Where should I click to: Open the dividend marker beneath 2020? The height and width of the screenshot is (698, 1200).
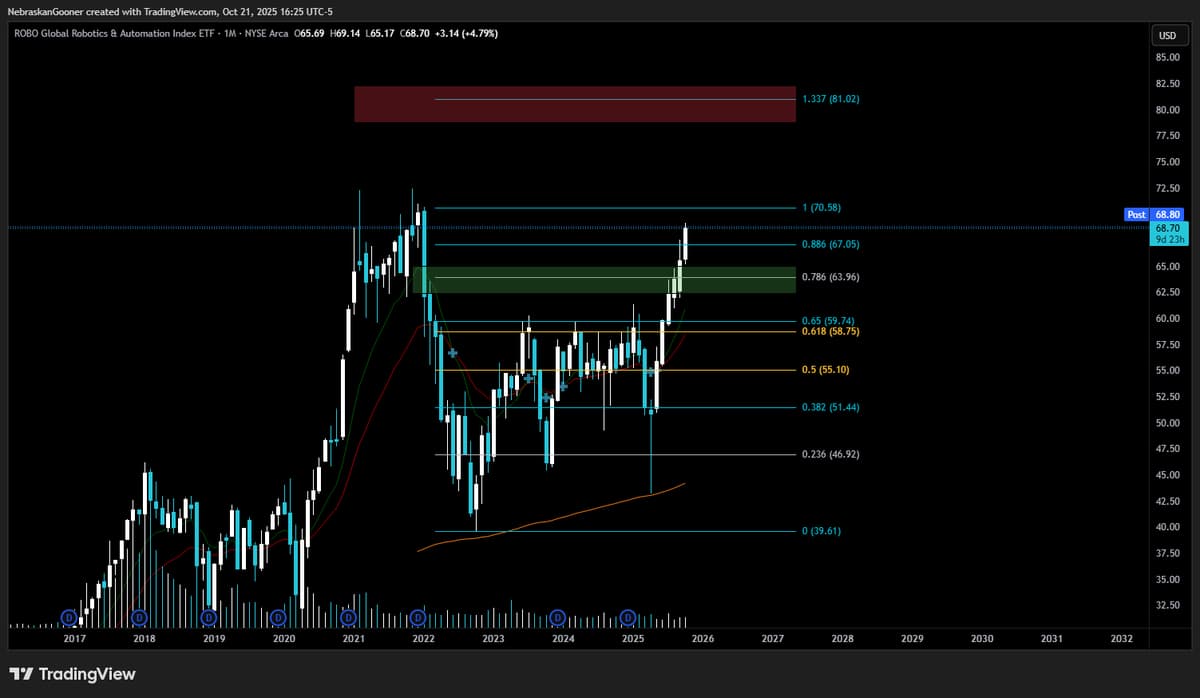[x=278, y=618]
